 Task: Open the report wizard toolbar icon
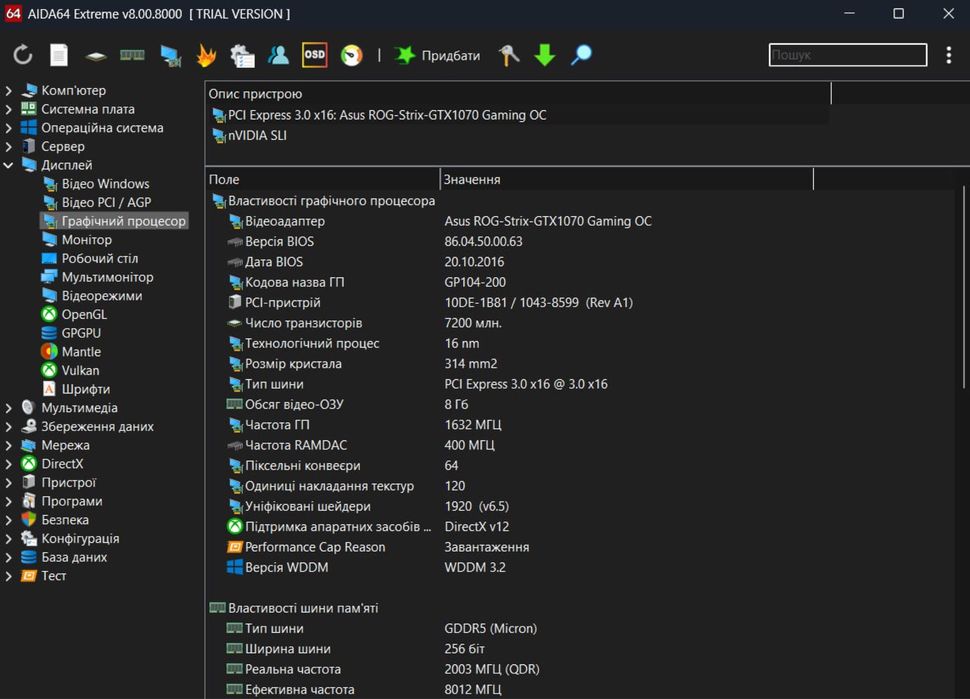pos(242,56)
